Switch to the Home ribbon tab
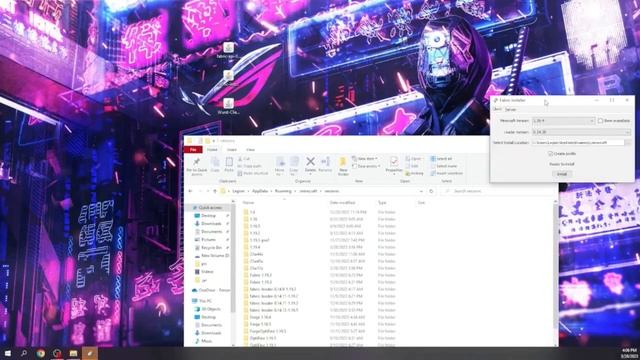Image resolution: width=640 pixels, height=360 pixels. [x=212, y=150]
